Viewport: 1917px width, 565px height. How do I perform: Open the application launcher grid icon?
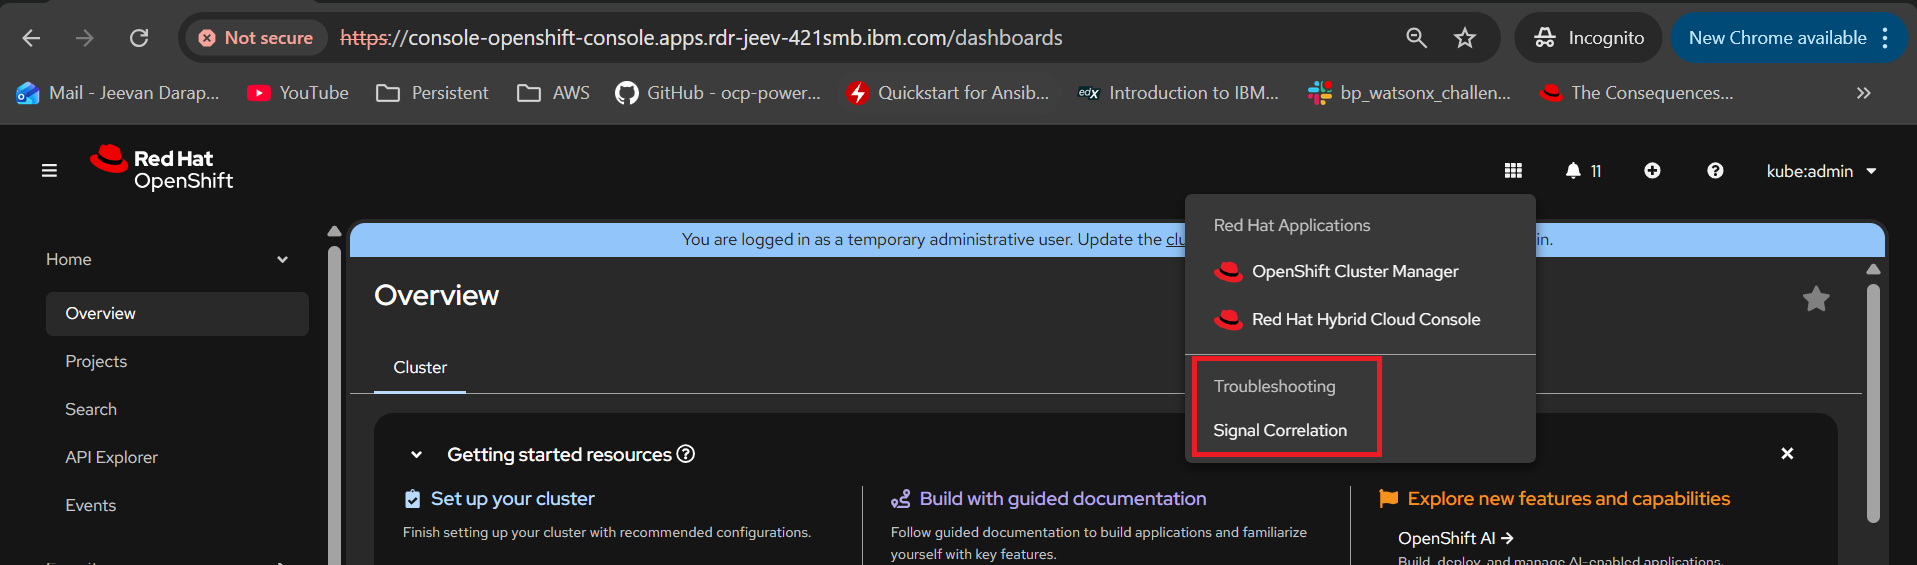tap(1513, 171)
